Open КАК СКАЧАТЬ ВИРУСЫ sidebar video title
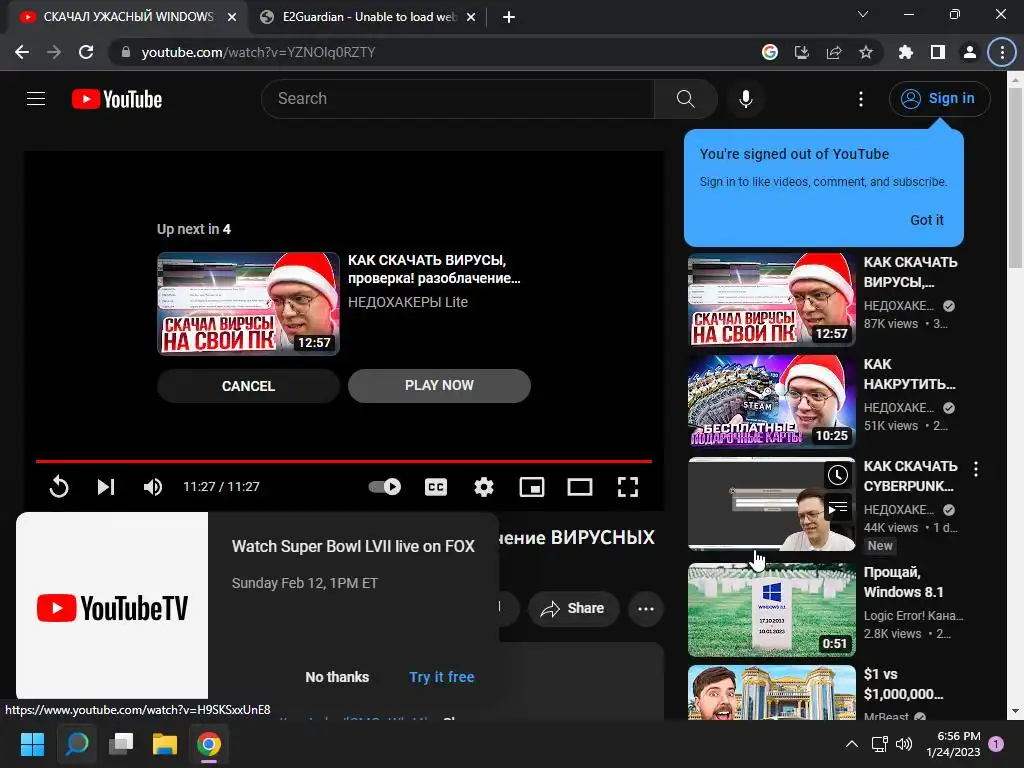Screen dimensions: 1024x768 (910, 272)
